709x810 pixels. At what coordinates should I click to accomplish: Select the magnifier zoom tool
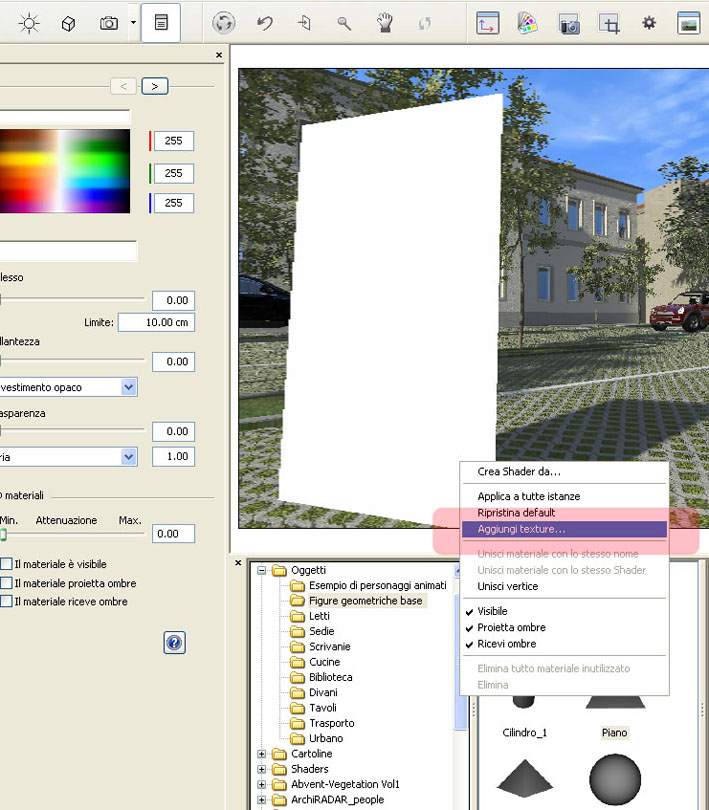tap(345, 23)
